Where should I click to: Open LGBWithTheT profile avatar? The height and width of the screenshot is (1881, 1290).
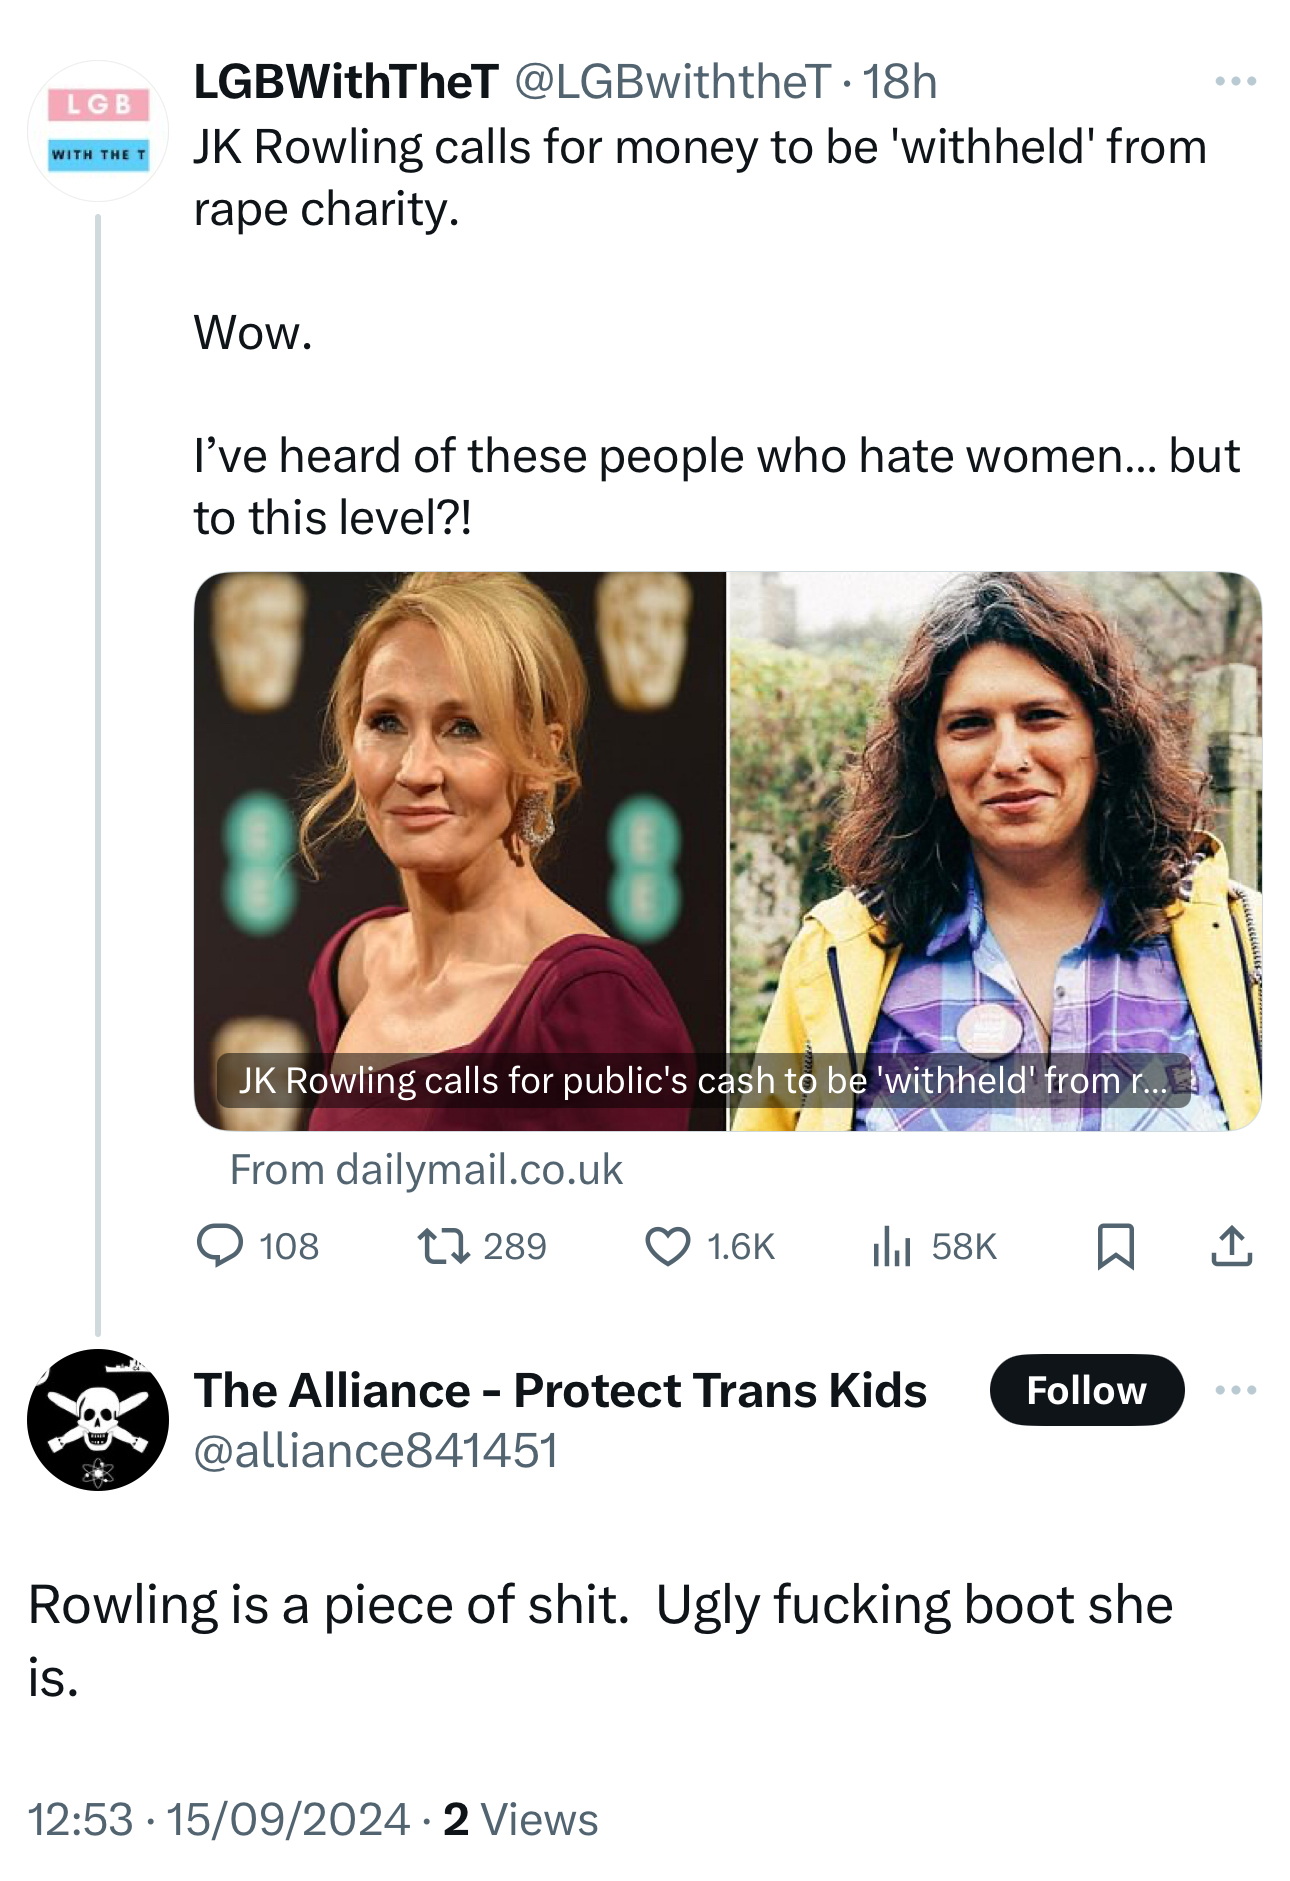[x=98, y=131]
